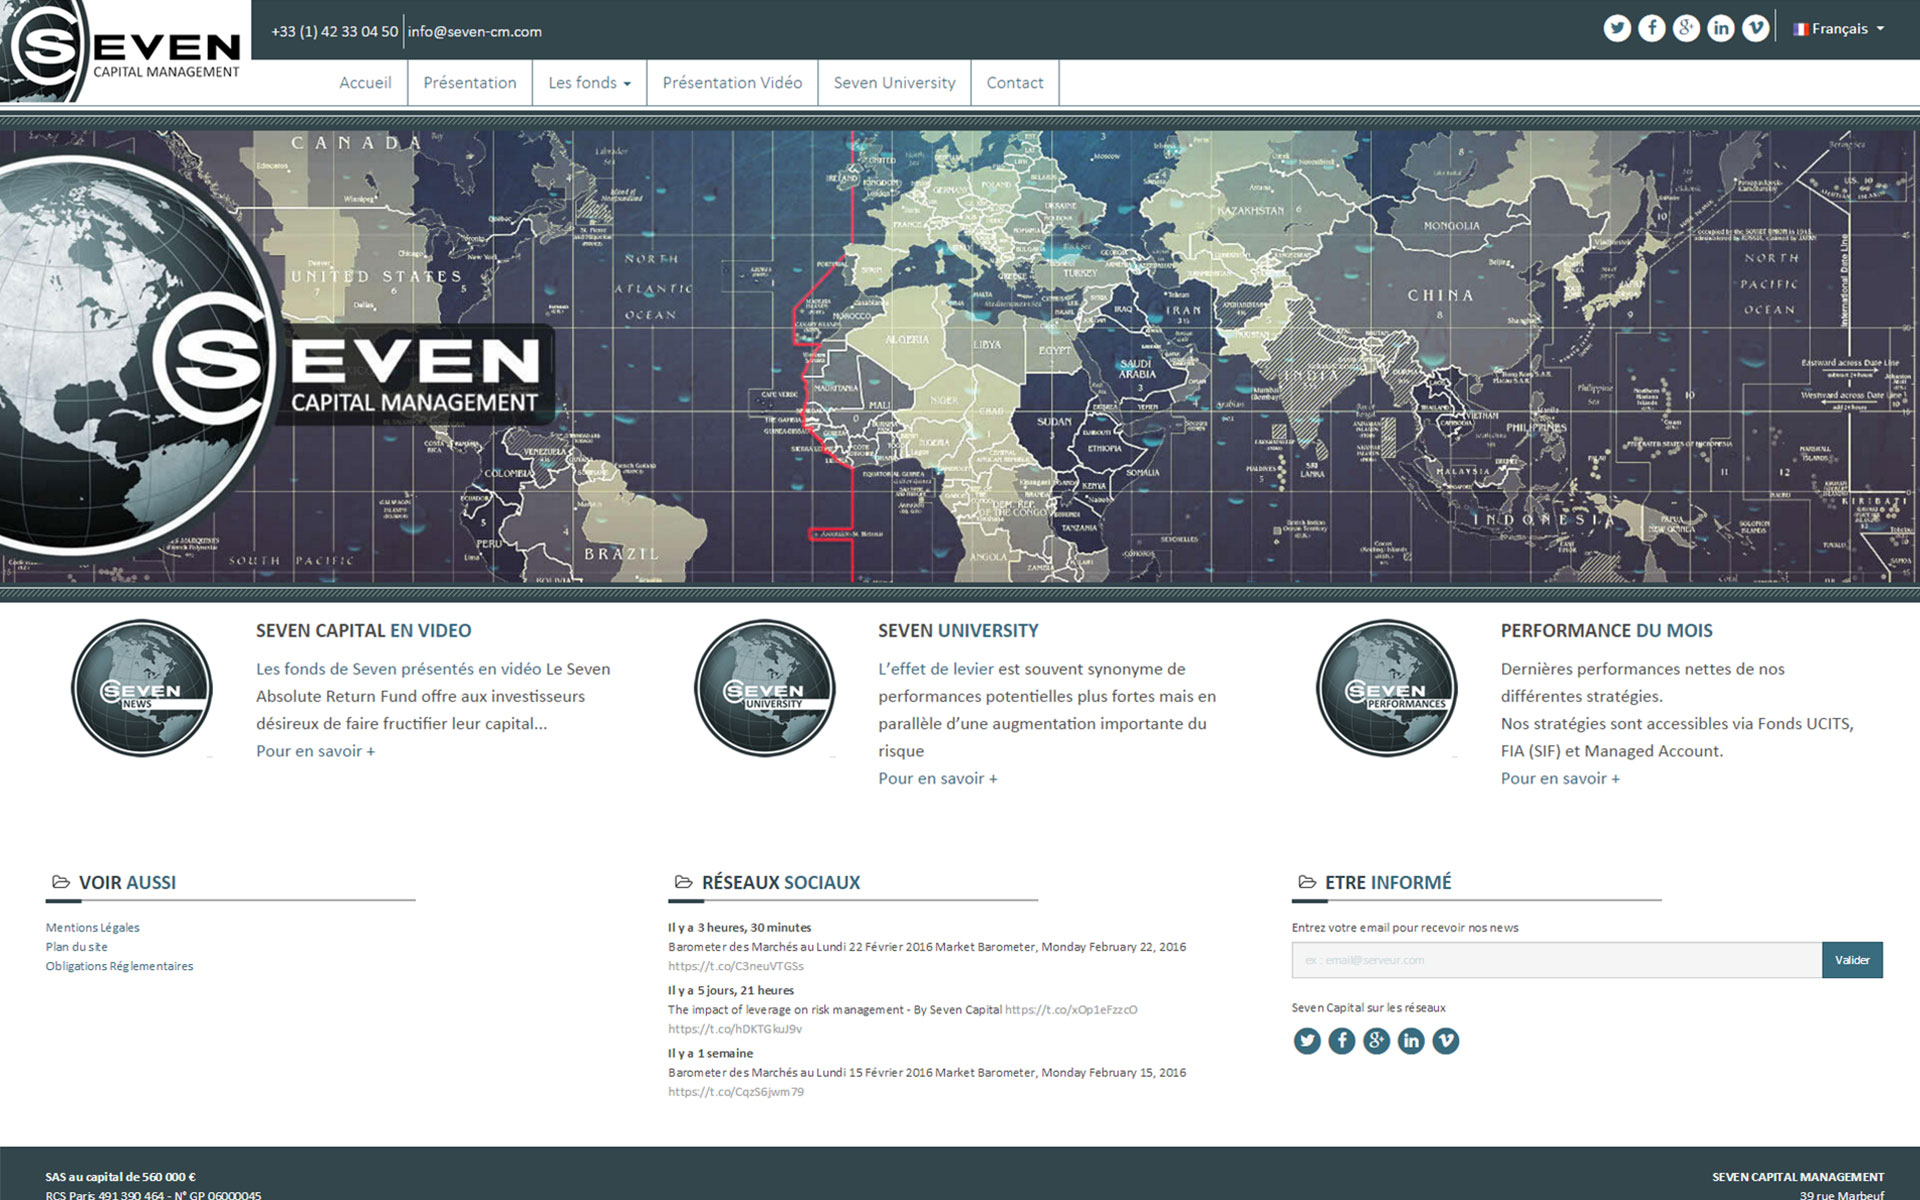1920x1200 pixels.
Task: Open Présentation Vidéo page
Action: (x=732, y=83)
